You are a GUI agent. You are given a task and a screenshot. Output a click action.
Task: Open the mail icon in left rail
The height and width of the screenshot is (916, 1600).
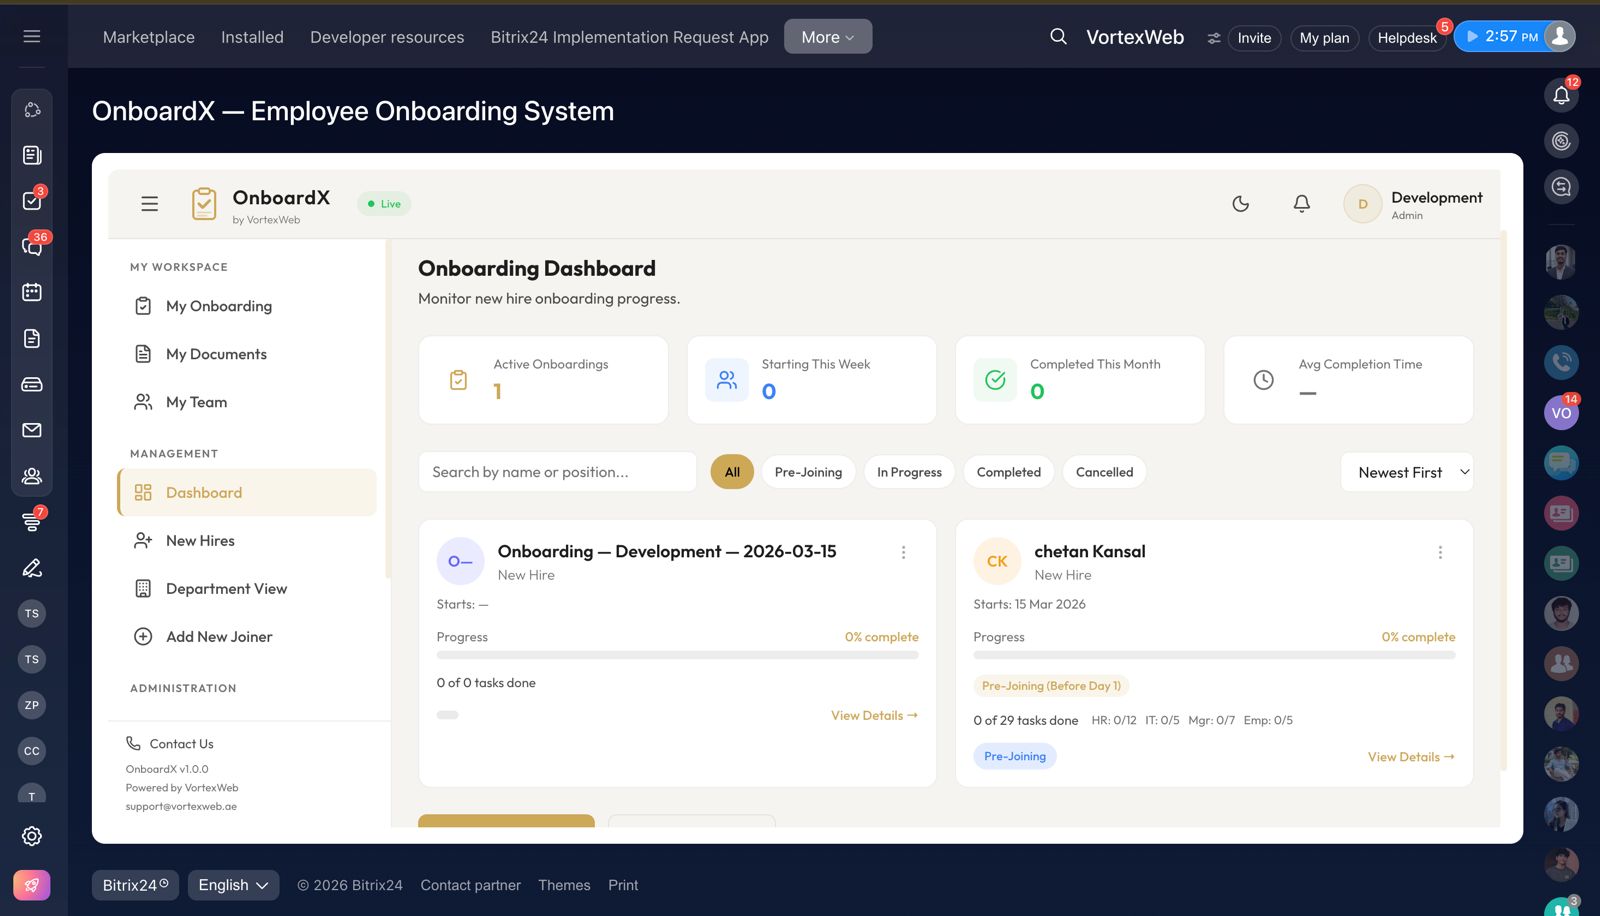pyautogui.click(x=32, y=430)
